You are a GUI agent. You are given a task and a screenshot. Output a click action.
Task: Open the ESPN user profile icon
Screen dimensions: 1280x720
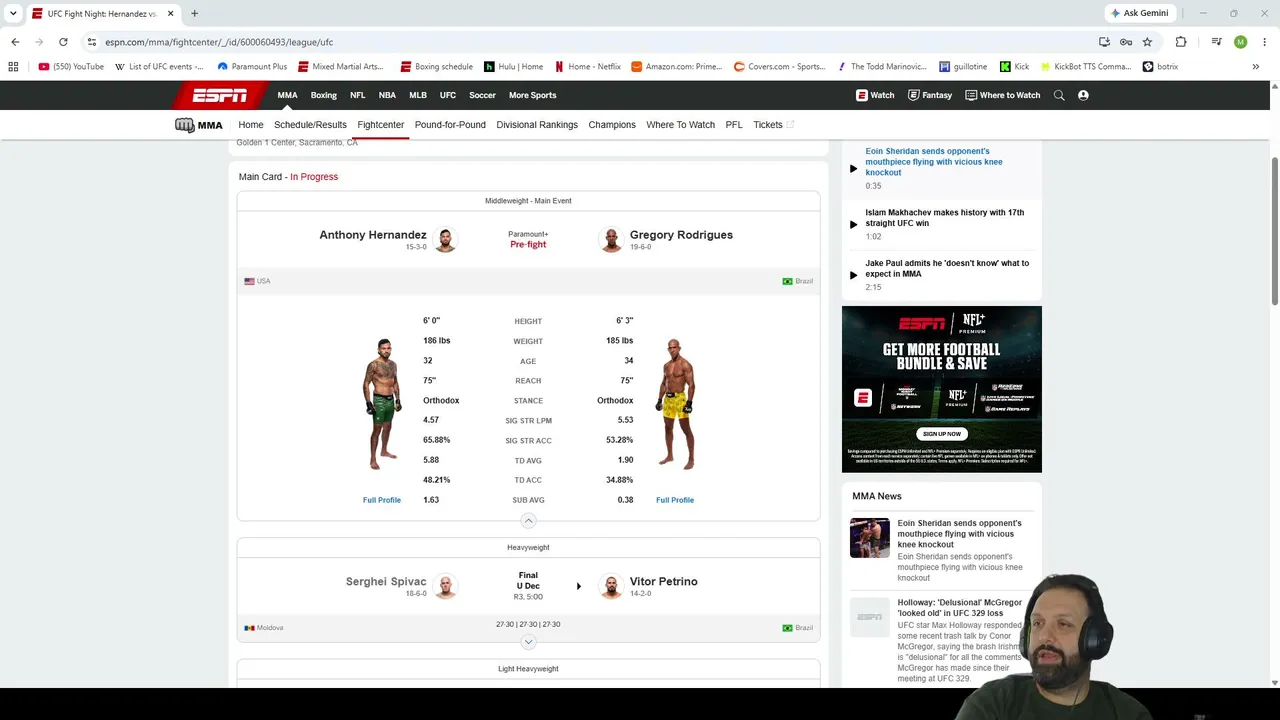(1083, 95)
